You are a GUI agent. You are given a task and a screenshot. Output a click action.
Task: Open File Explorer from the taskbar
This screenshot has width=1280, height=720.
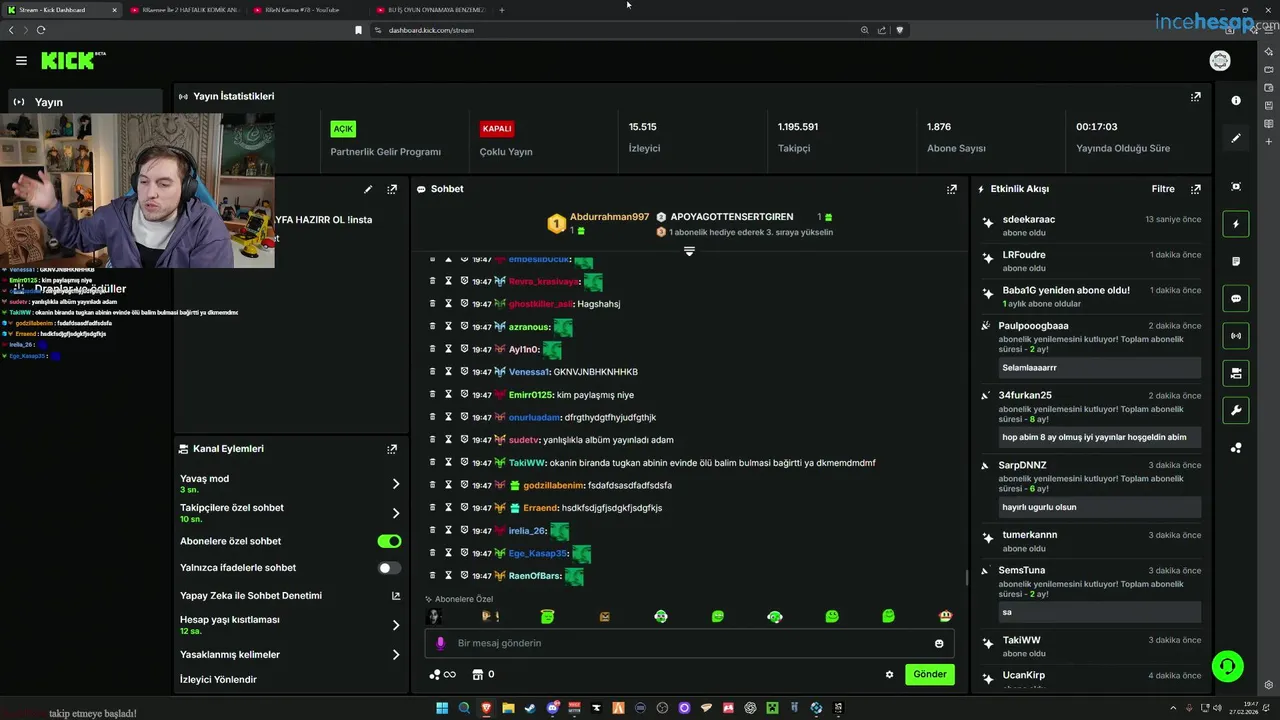(508, 708)
